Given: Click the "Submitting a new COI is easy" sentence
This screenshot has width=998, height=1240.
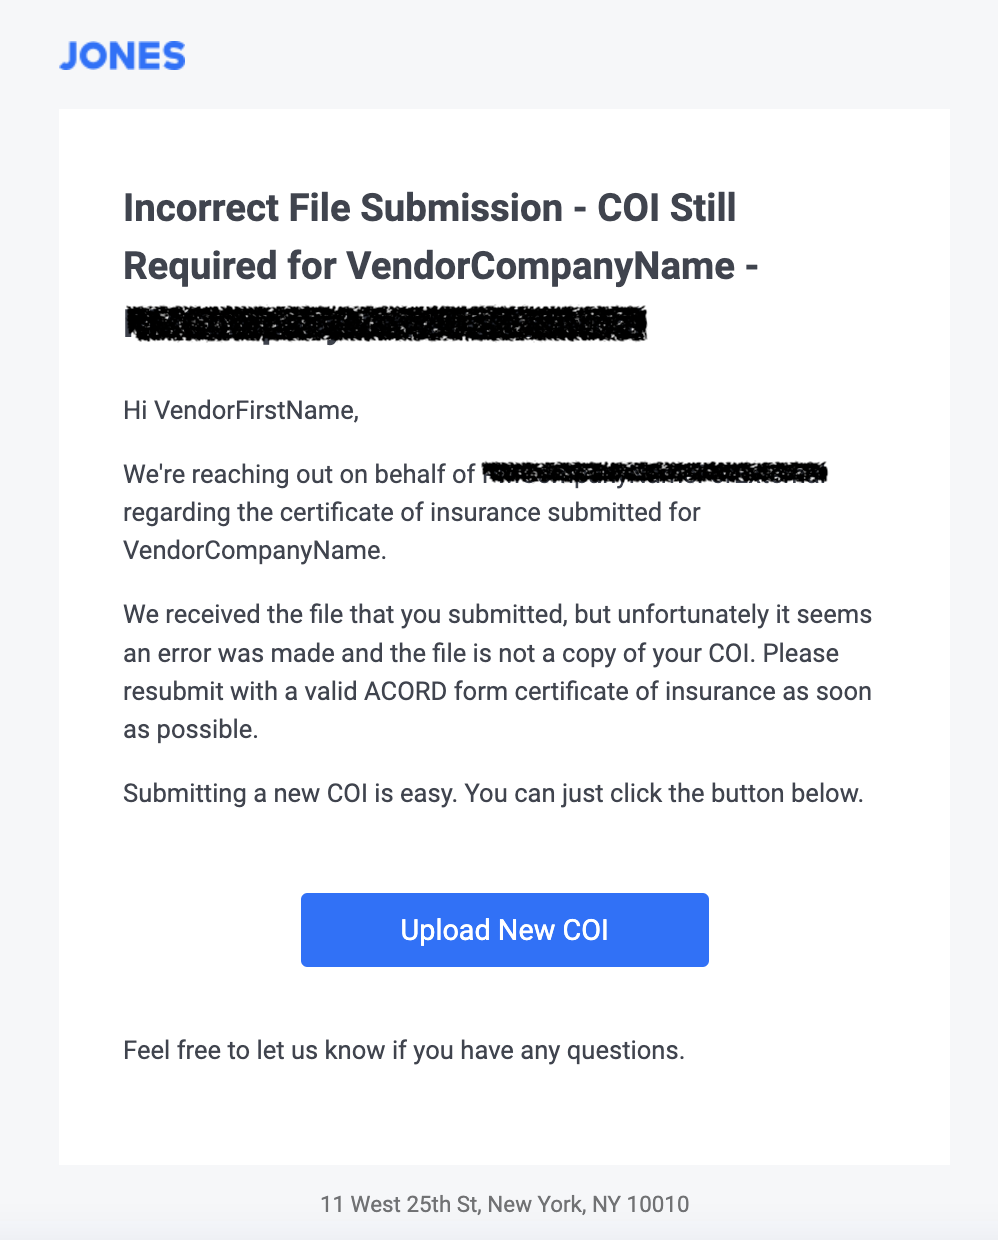Looking at the screenshot, I should pyautogui.click(x=290, y=793).
